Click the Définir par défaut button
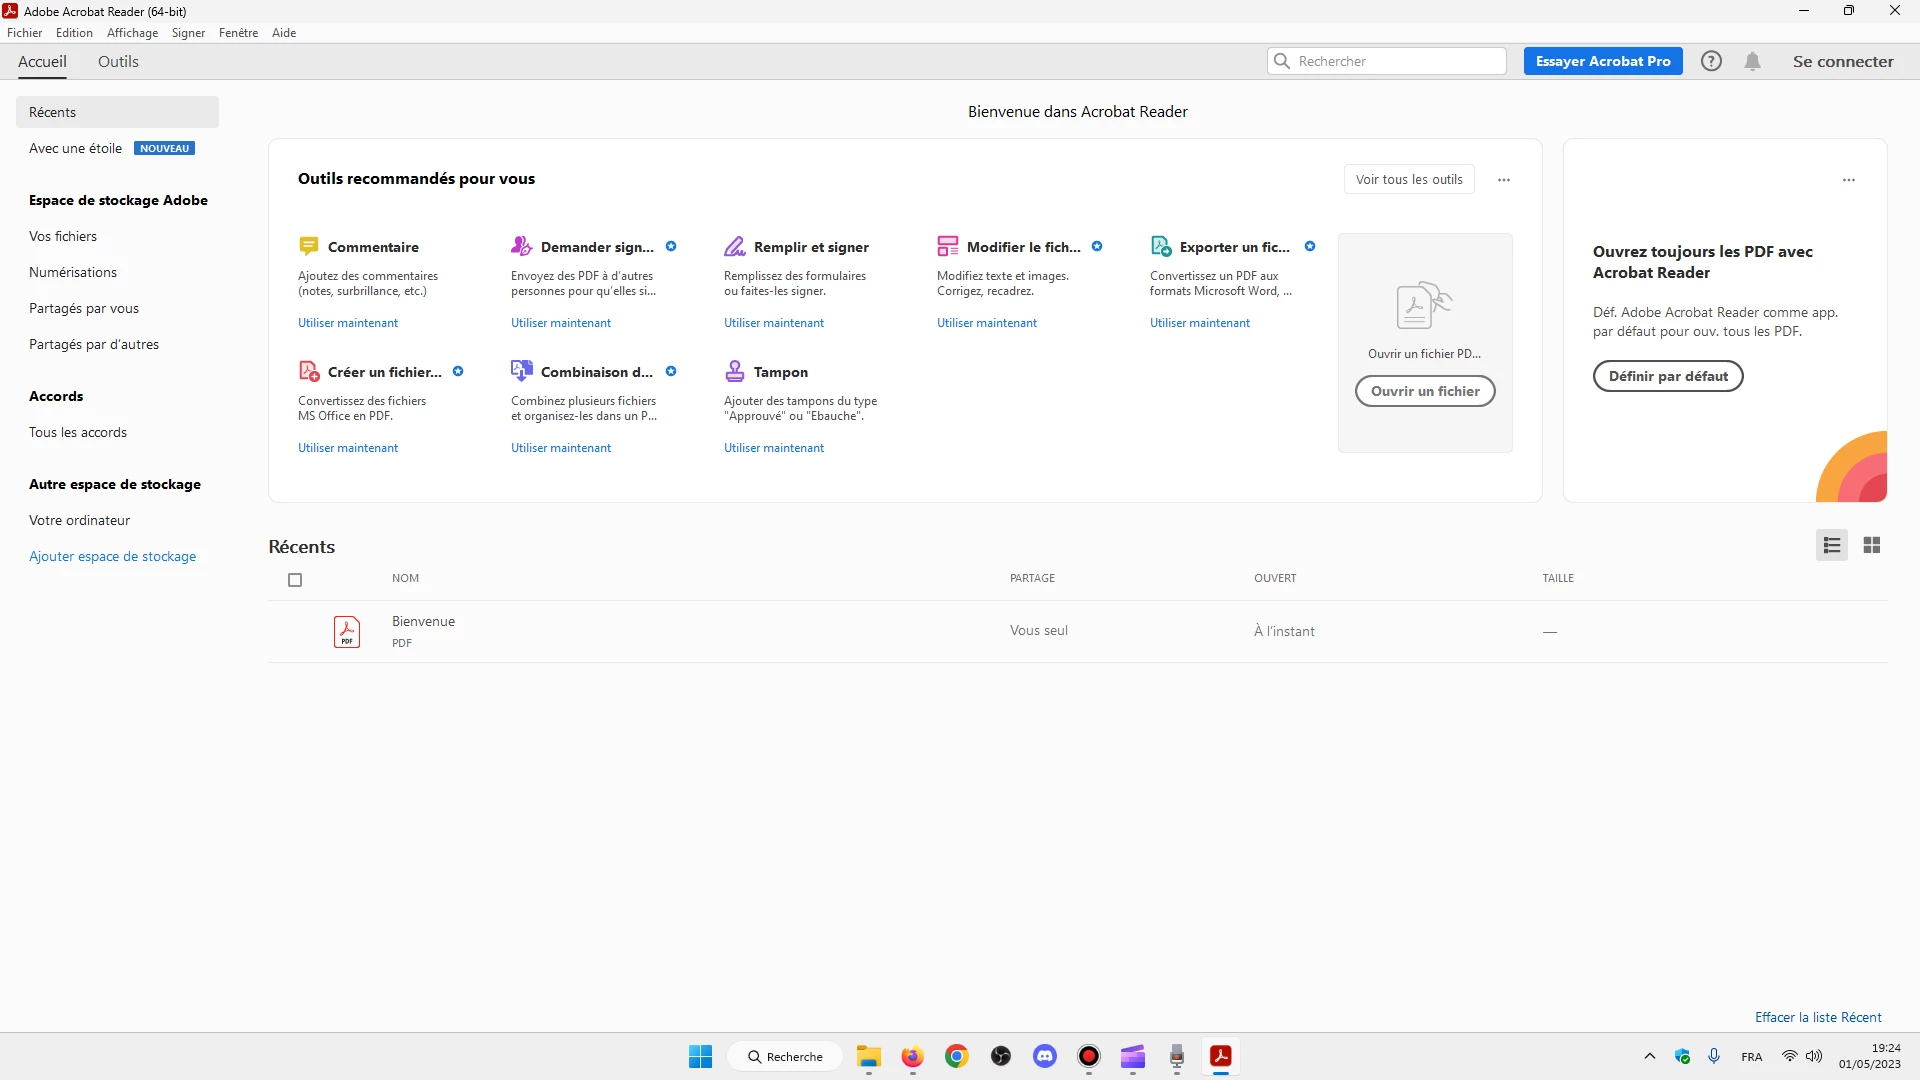This screenshot has width=1920, height=1080. tap(1668, 376)
